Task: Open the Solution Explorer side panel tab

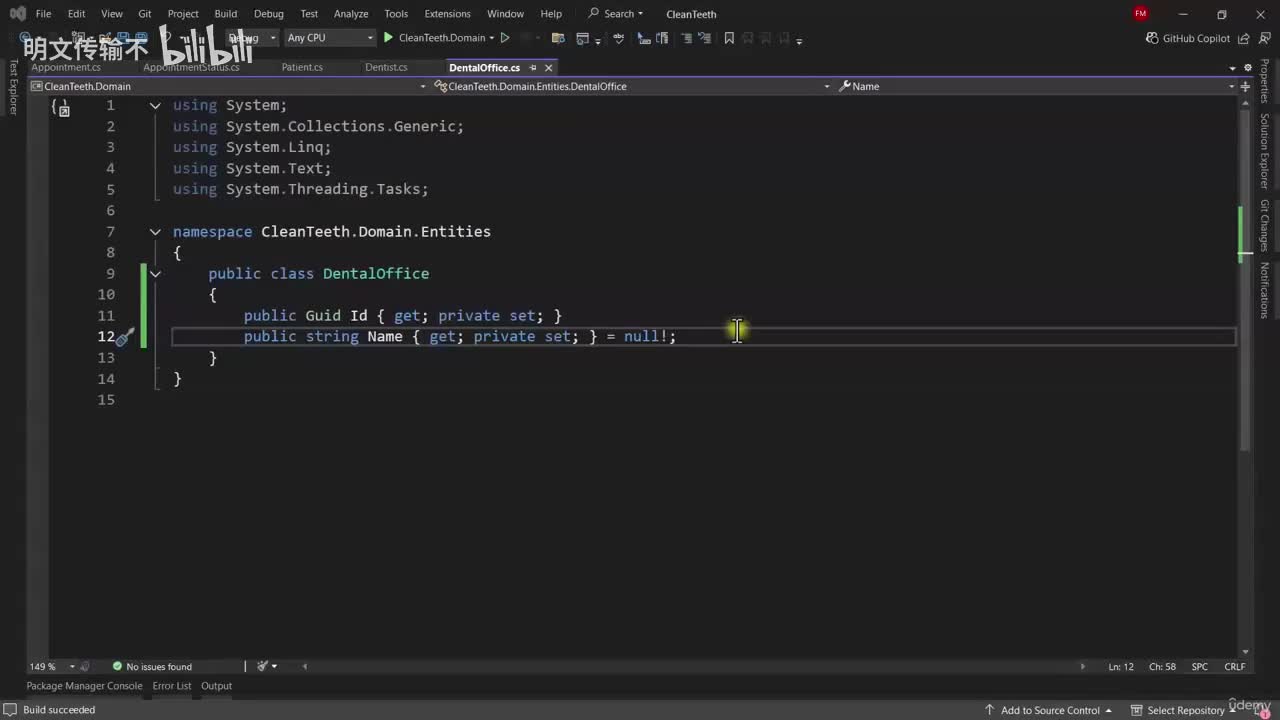Action: (1265, 150)
